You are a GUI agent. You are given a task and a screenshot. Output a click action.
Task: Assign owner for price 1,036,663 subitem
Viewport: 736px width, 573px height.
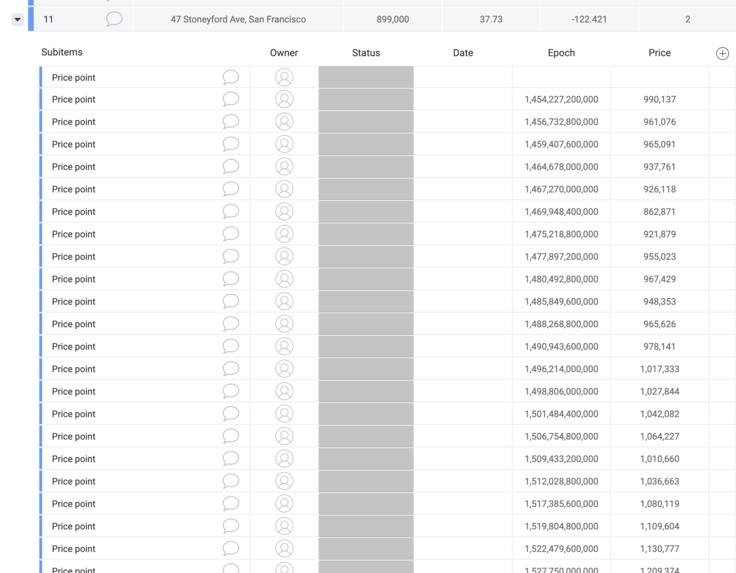(284, 481)
